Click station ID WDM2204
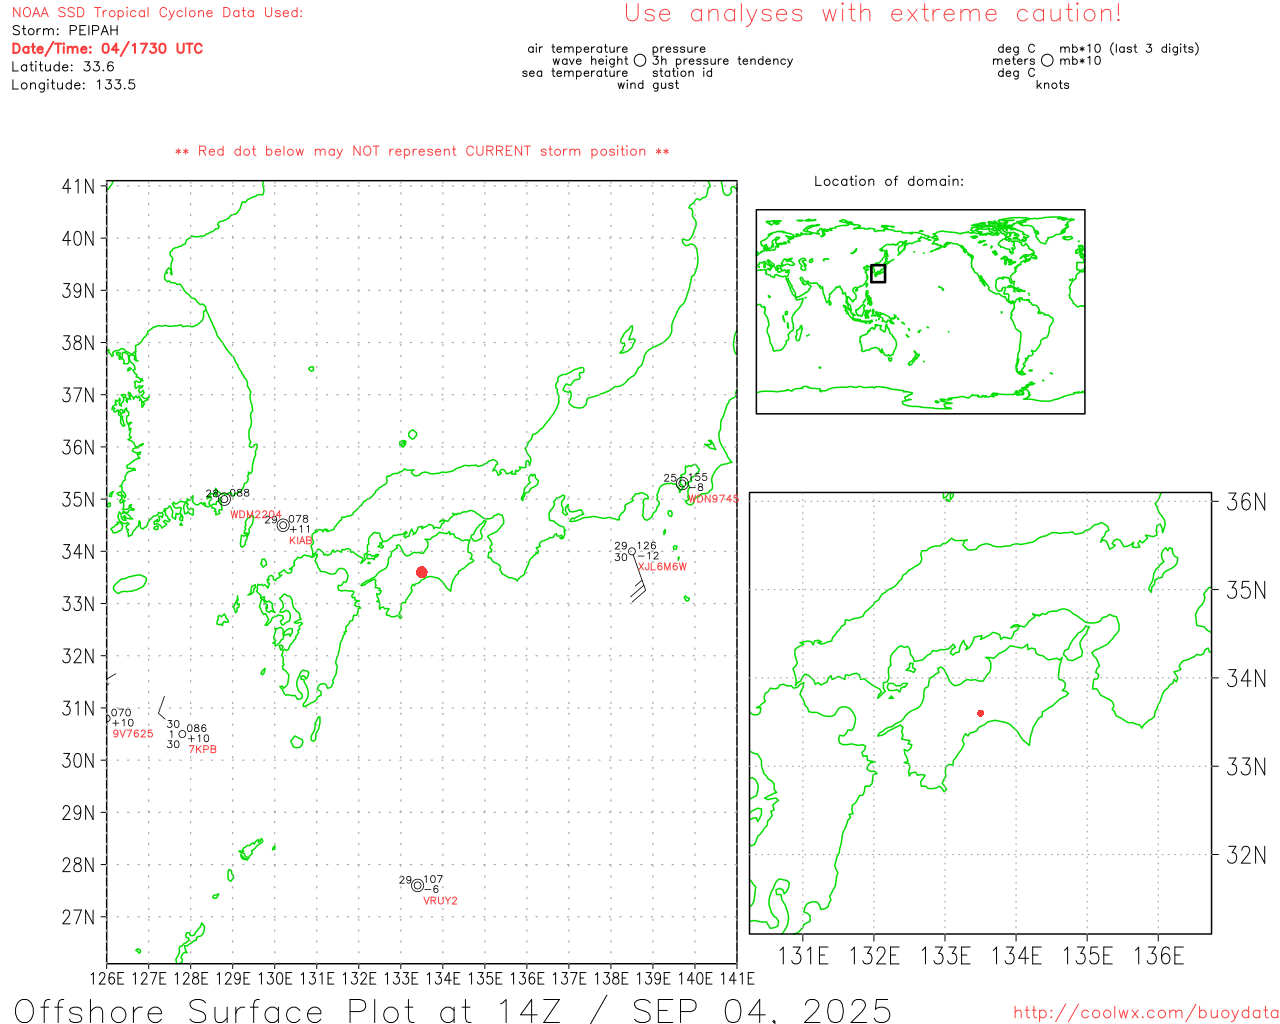This screenshot has height=1024, width=1280. point(256,515)
